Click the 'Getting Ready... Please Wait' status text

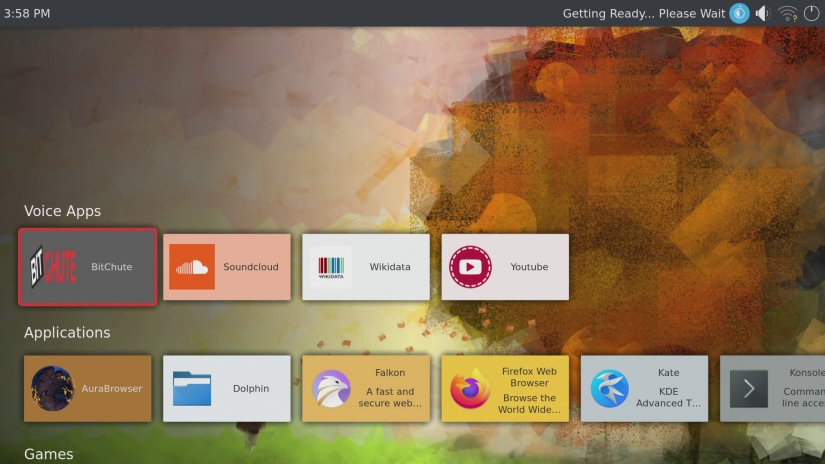[x=644, y=14]
